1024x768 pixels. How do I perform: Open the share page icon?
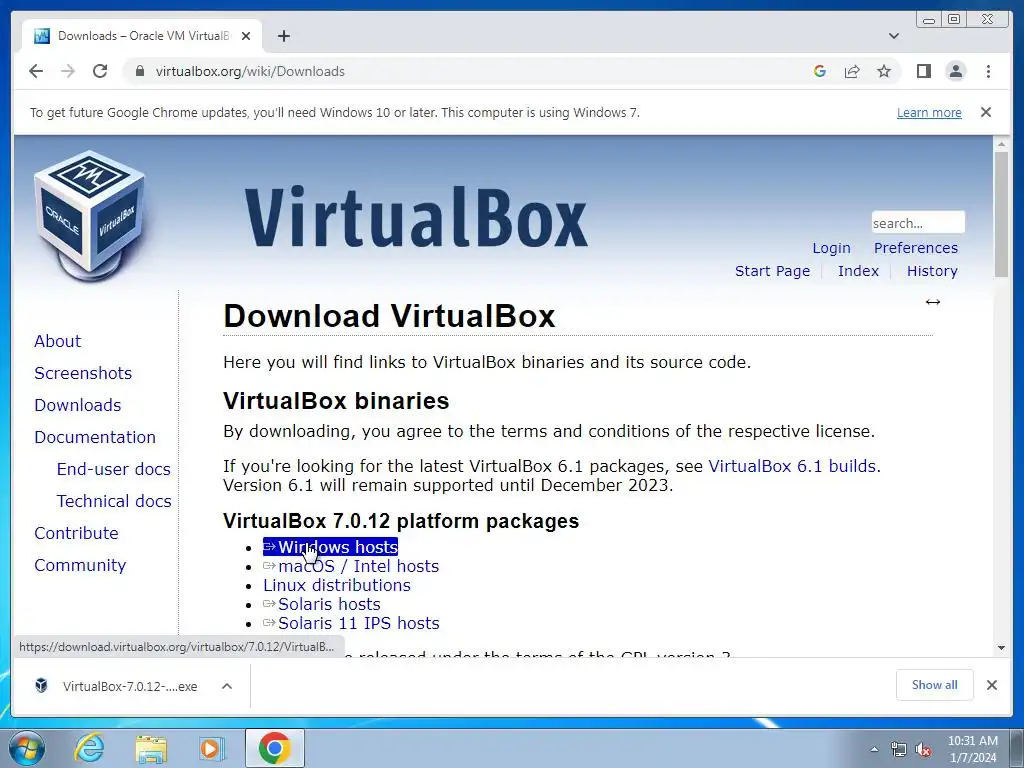(852, 71)
